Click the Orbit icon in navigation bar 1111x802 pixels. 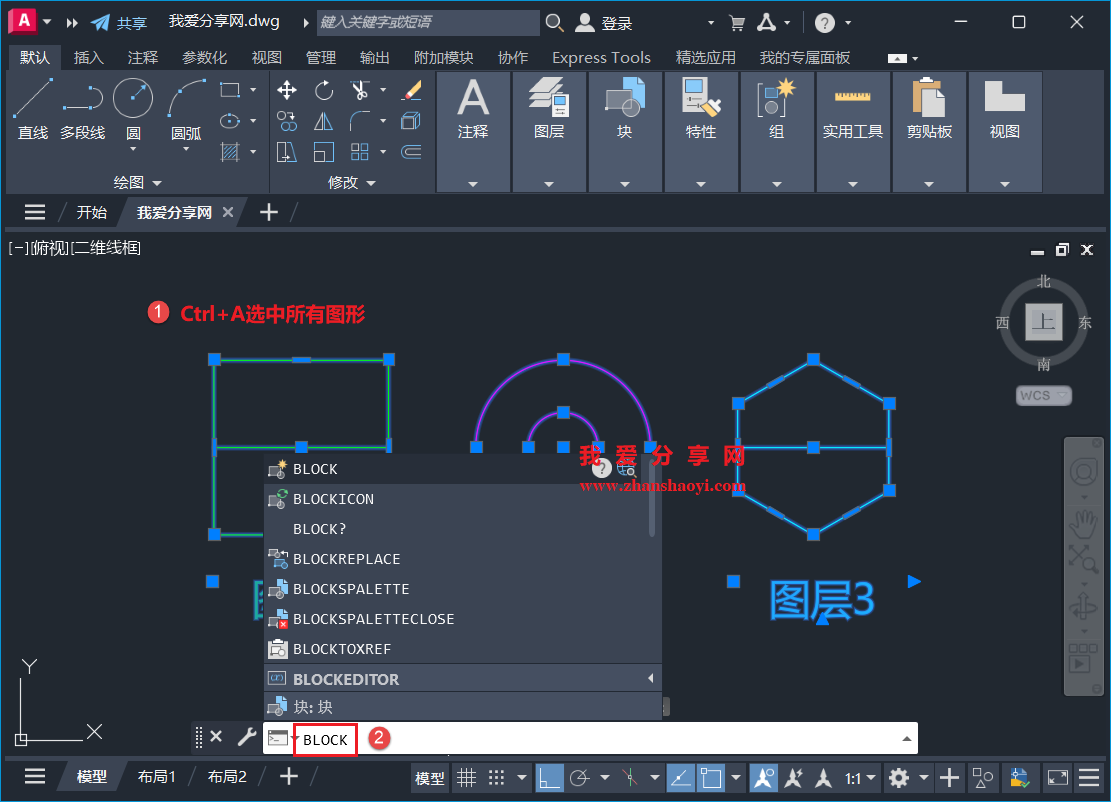click(x=1084, y=605)
